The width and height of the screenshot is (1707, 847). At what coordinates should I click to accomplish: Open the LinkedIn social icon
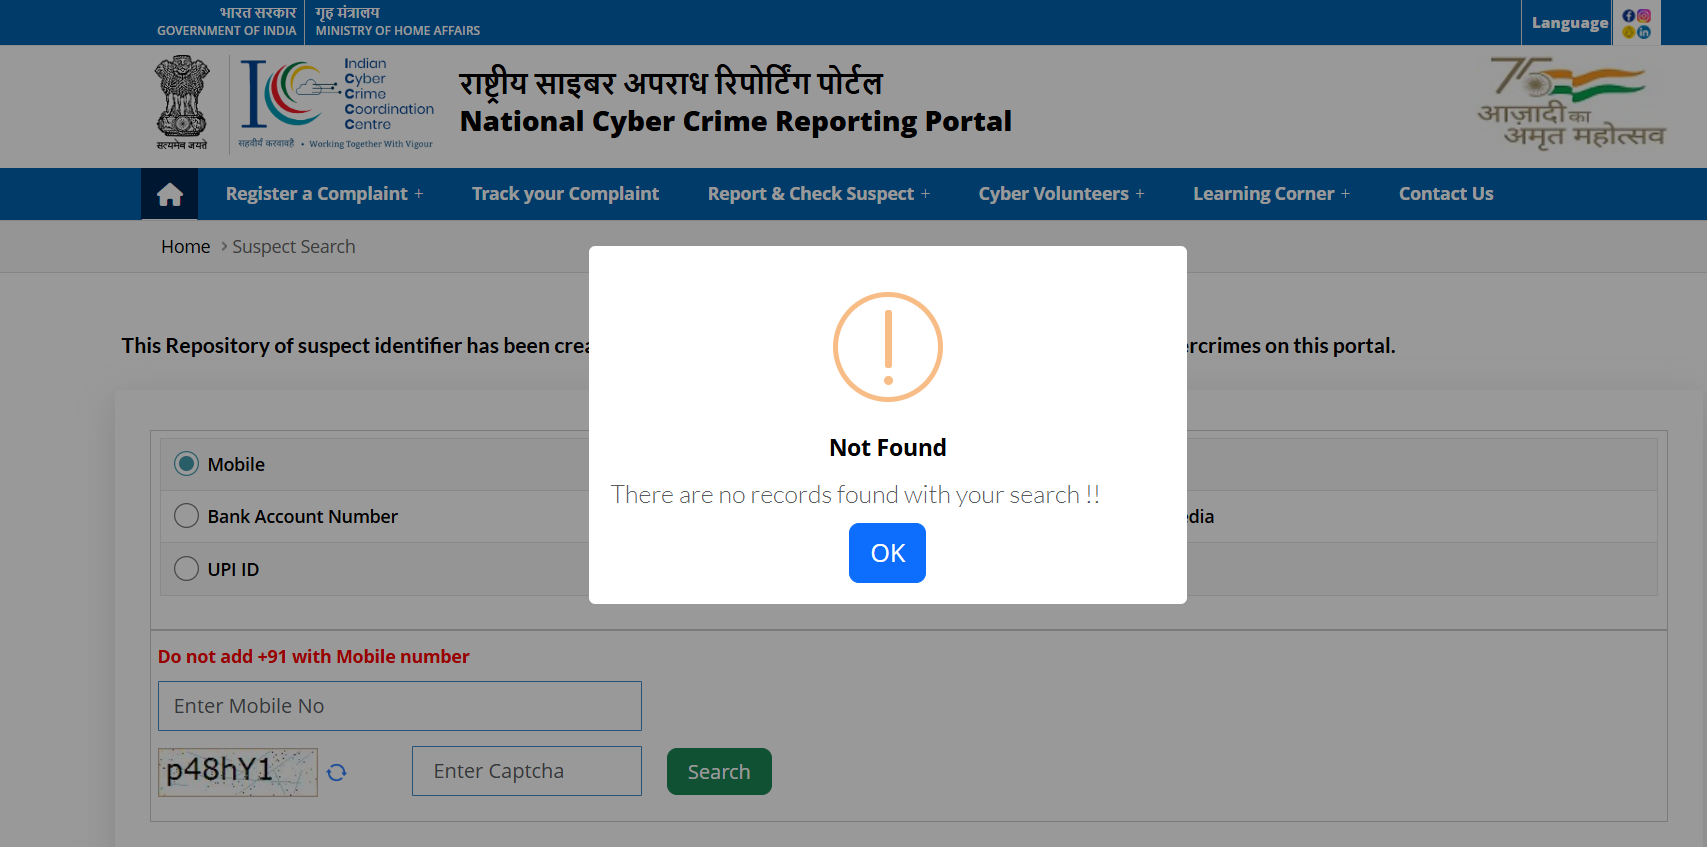pos(1644,32)
